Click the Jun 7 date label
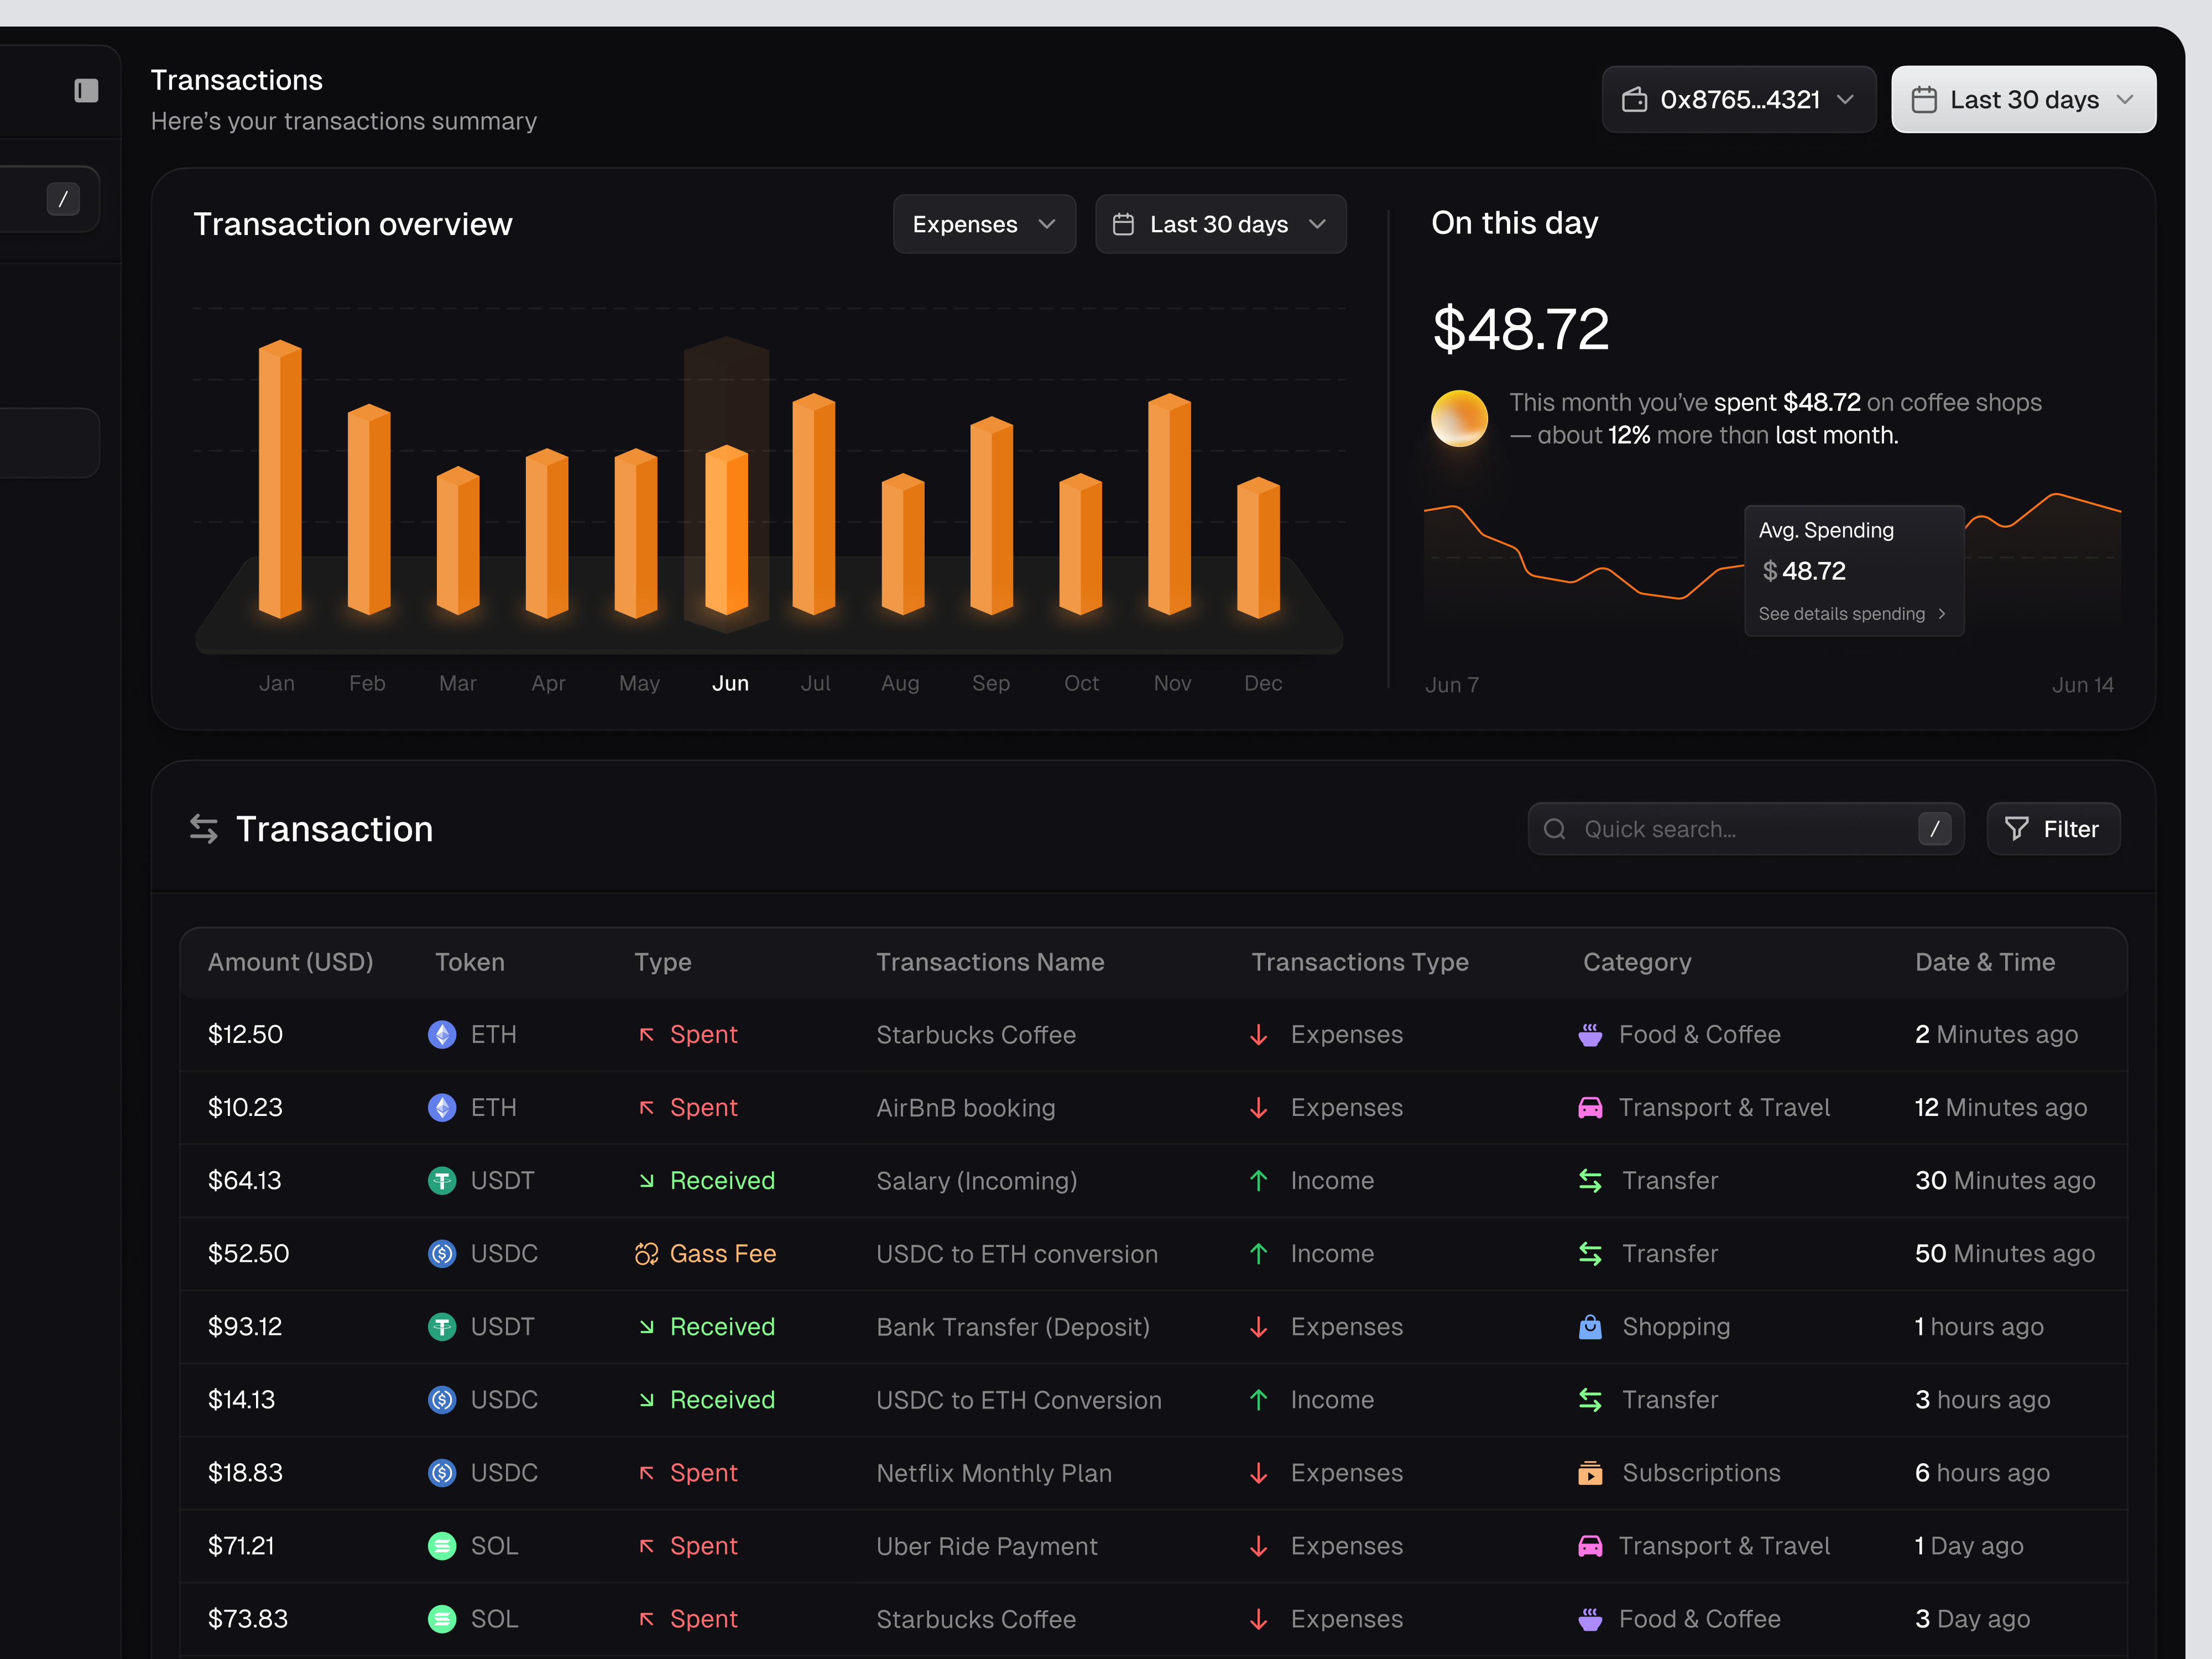The width and height of the screenshot is (2212, 1659). click(x=1451, y=685)
